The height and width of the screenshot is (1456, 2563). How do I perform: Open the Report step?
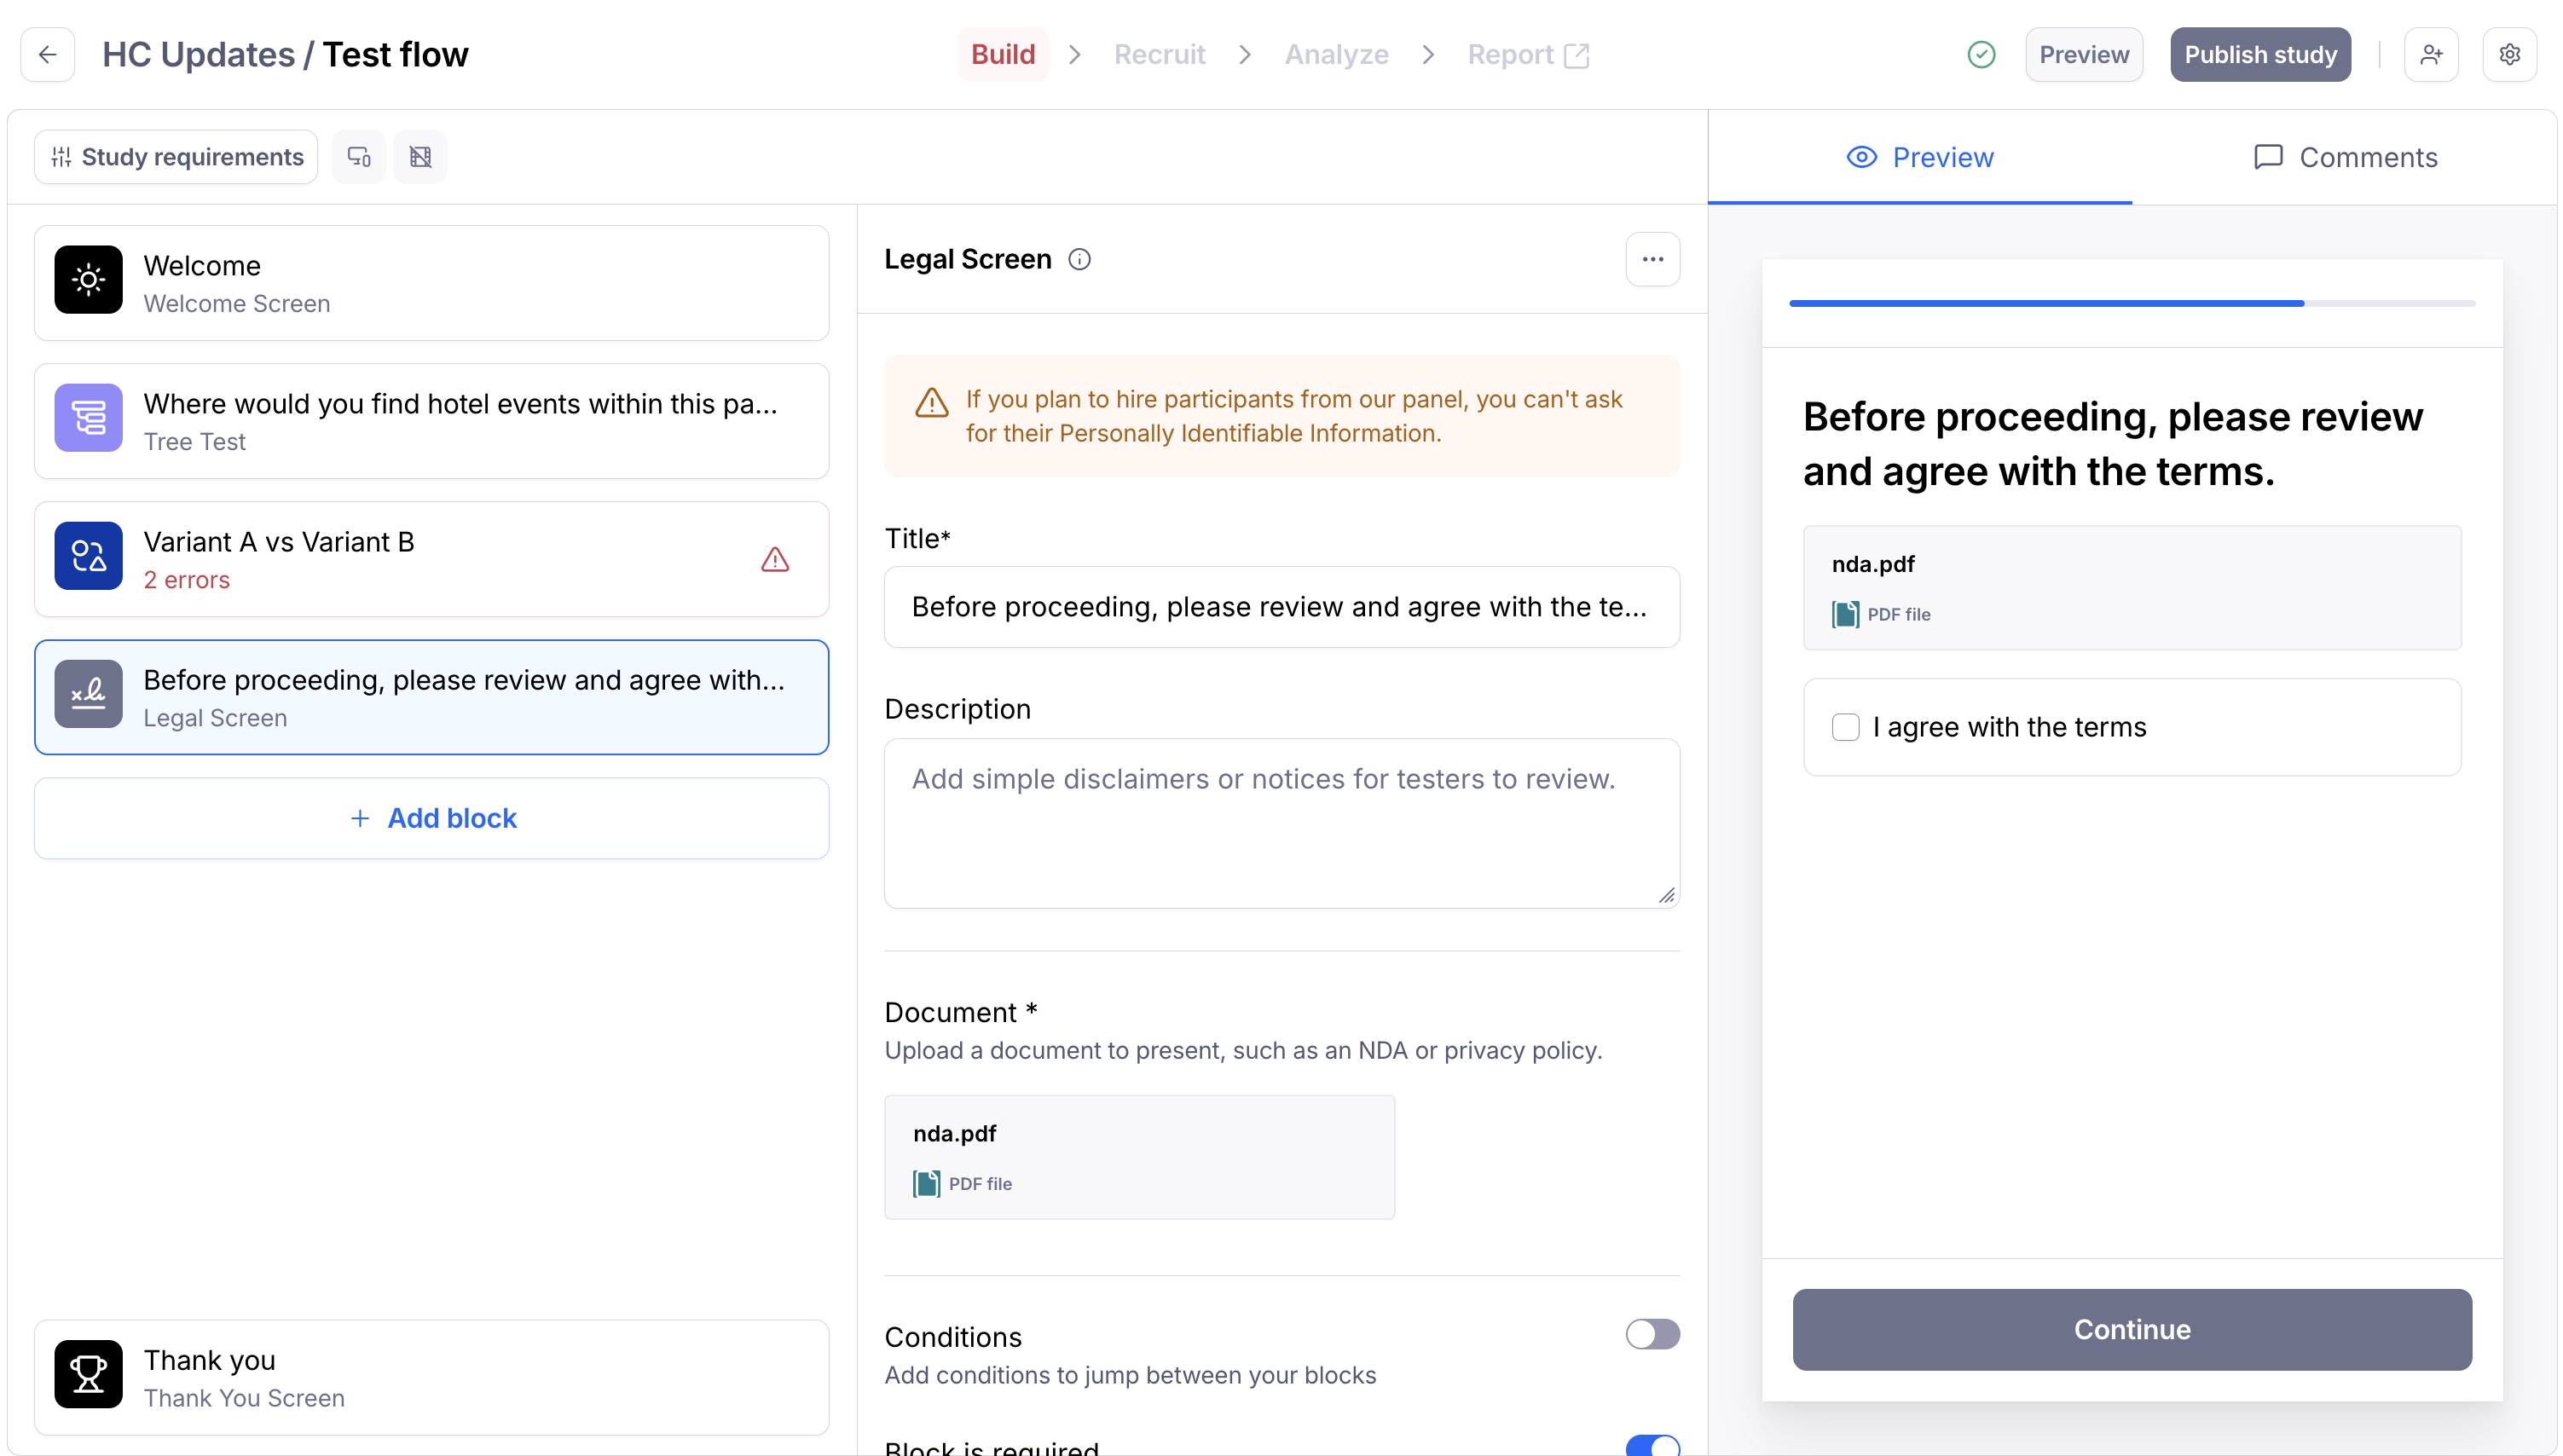coord(1527,54)
